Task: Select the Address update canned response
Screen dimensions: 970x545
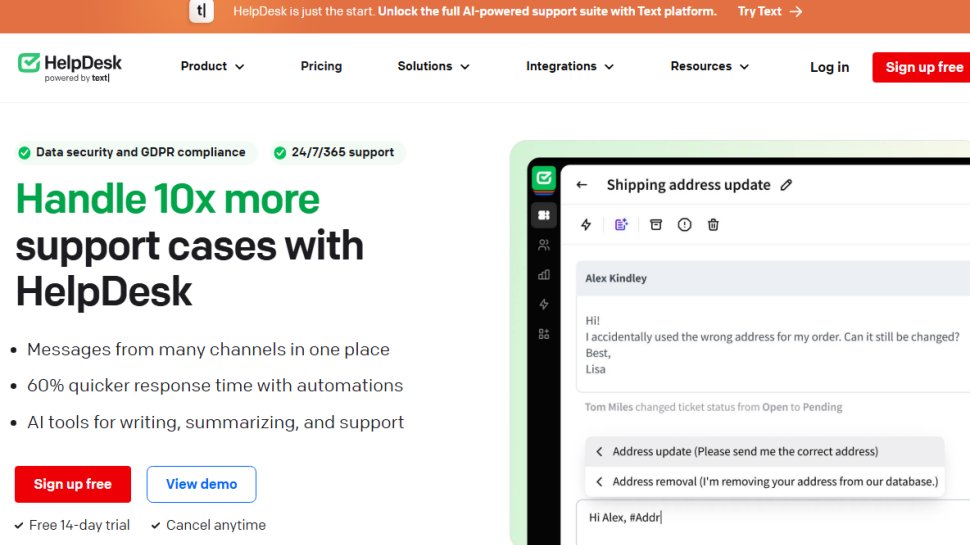Action: pos(765,452)
